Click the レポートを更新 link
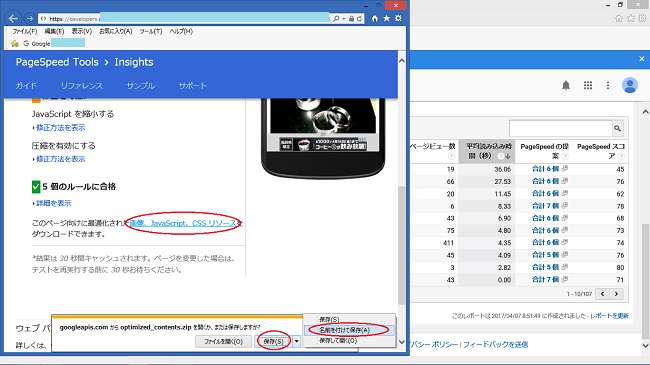The image size is (650, 365). coord(609,316)
